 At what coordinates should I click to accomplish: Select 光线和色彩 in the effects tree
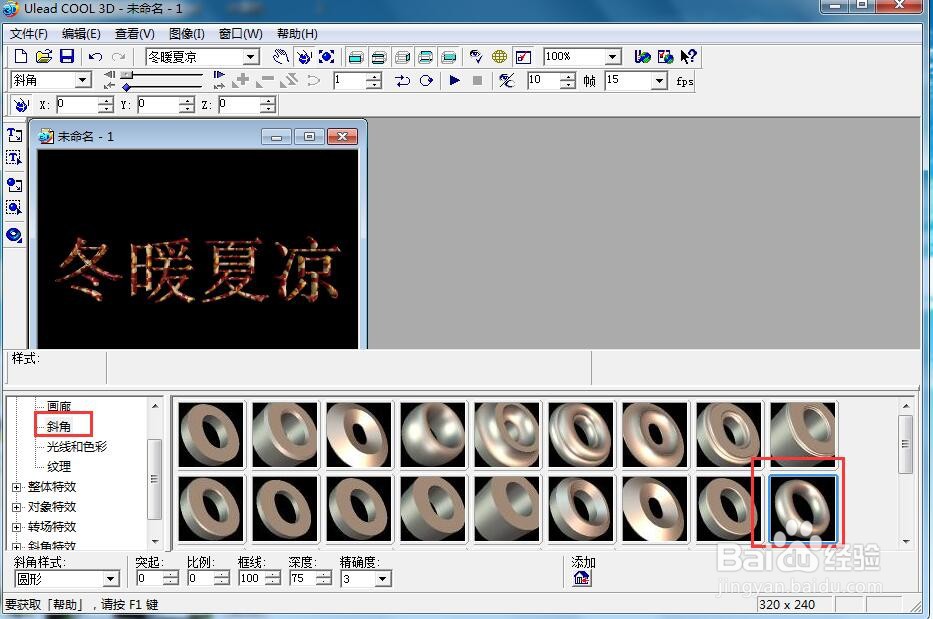coord(77,446)
